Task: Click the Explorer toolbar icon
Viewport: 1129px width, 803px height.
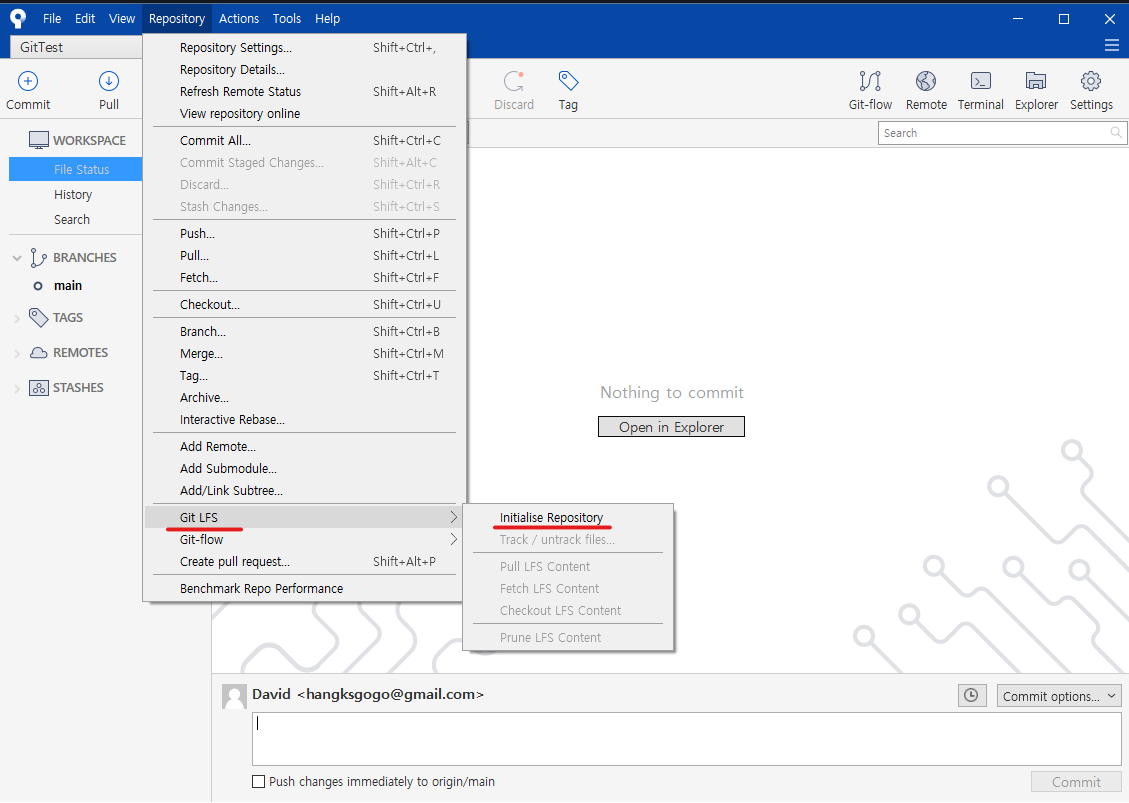Action: pyautogui.click(x=1035, y=88)
